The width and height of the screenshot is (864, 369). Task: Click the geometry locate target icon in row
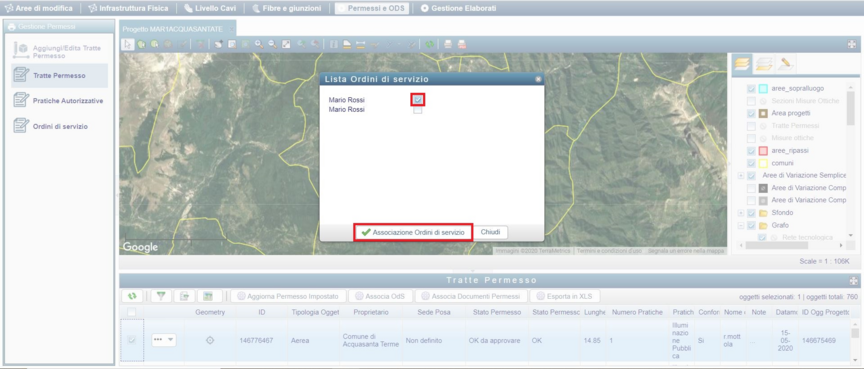[210, 340]
